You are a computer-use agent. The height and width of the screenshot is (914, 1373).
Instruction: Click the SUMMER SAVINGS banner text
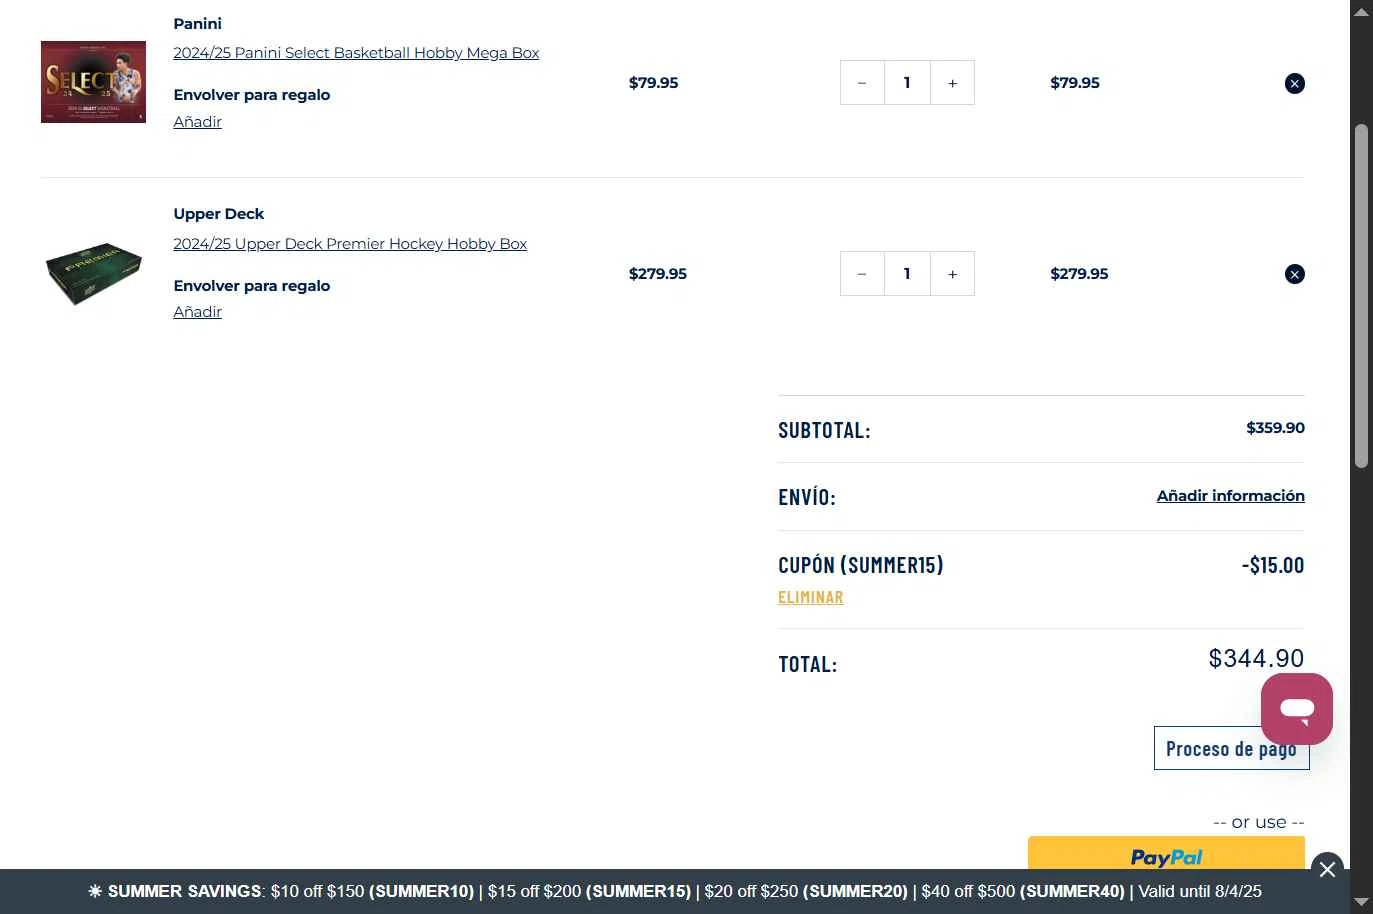tap(675, 891)
